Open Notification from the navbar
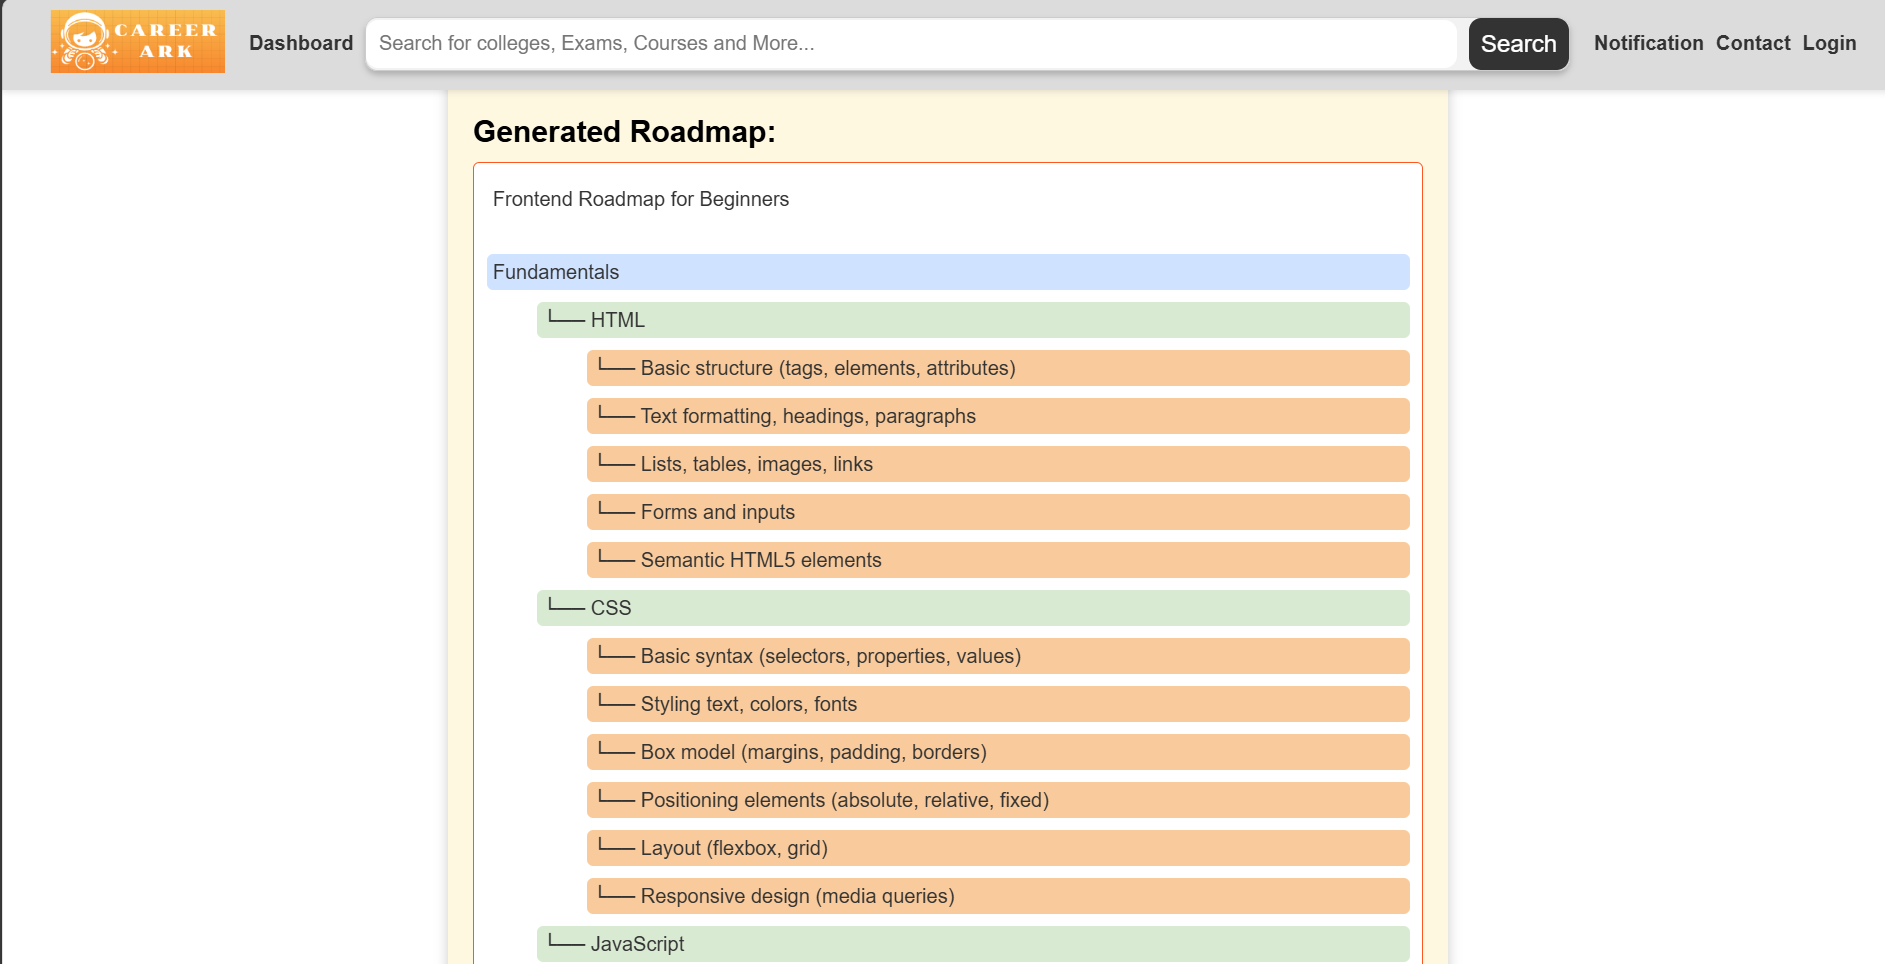 click(1648, 43)
